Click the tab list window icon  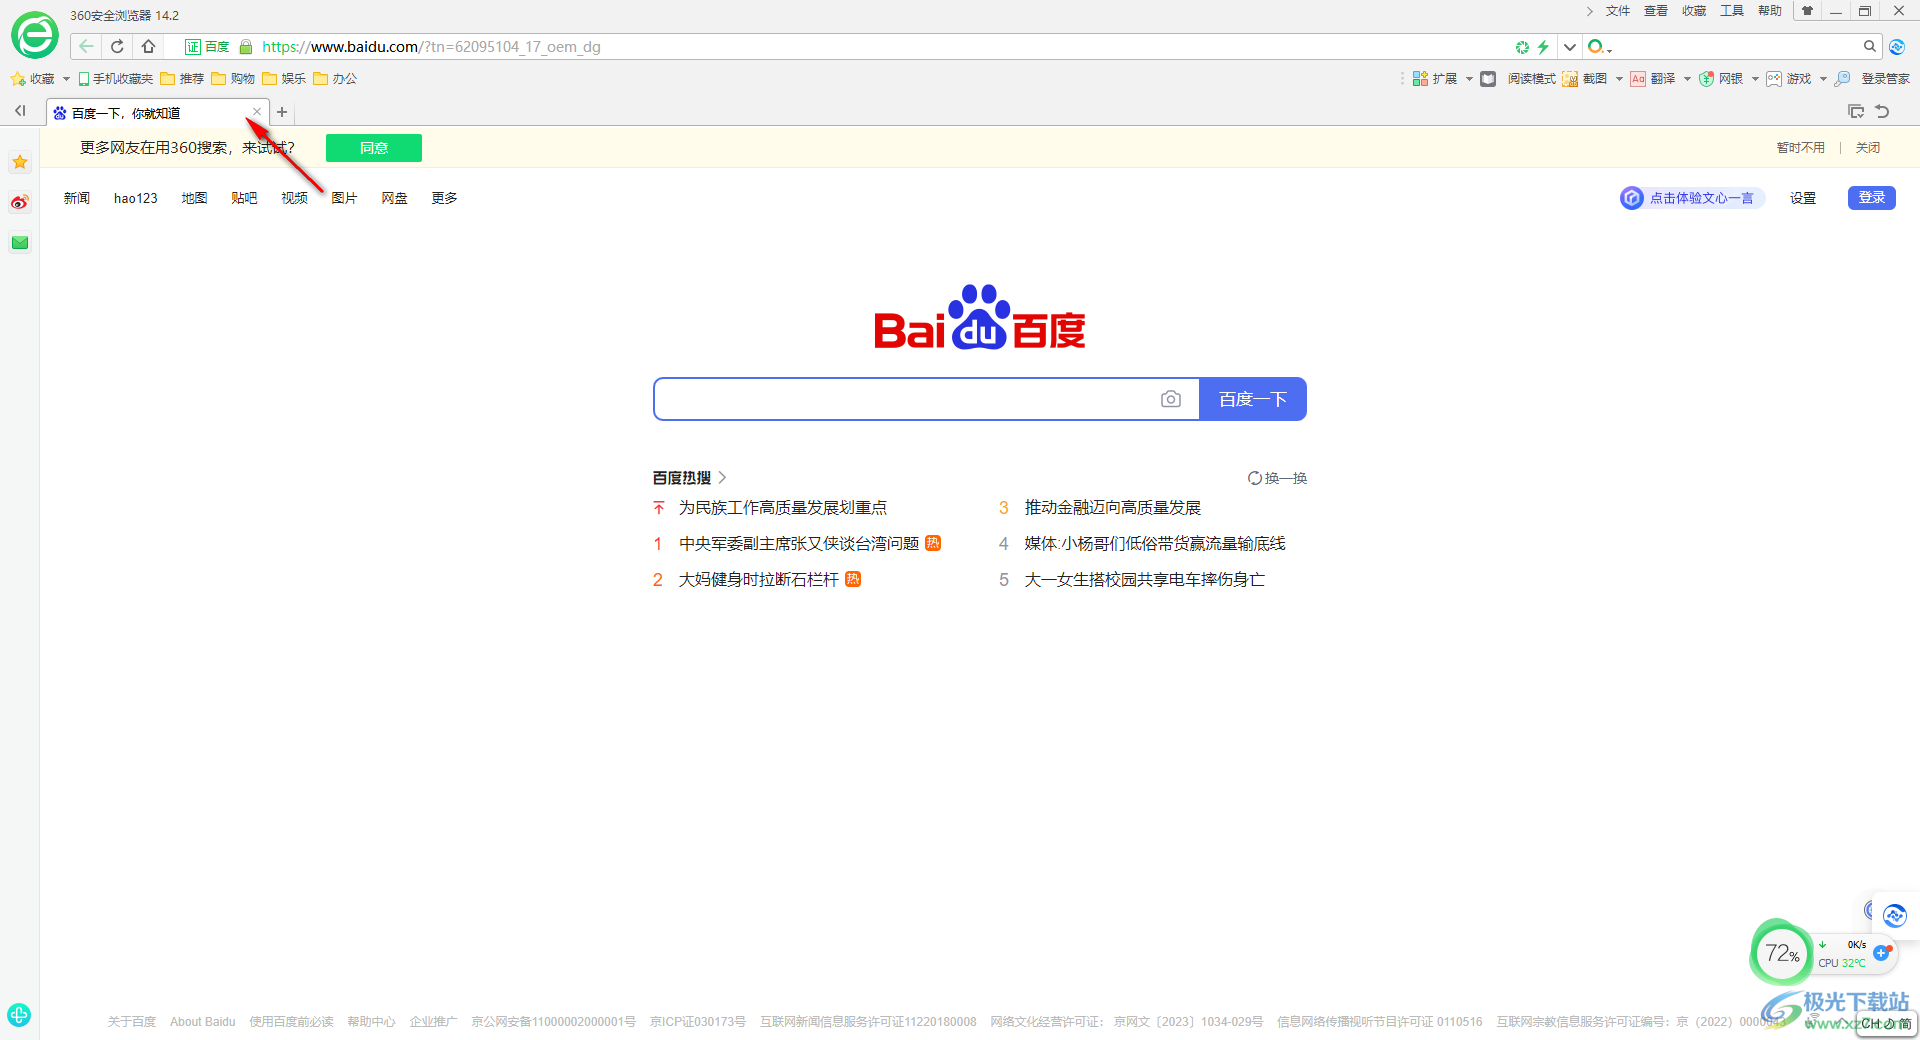pos(1856,111)
